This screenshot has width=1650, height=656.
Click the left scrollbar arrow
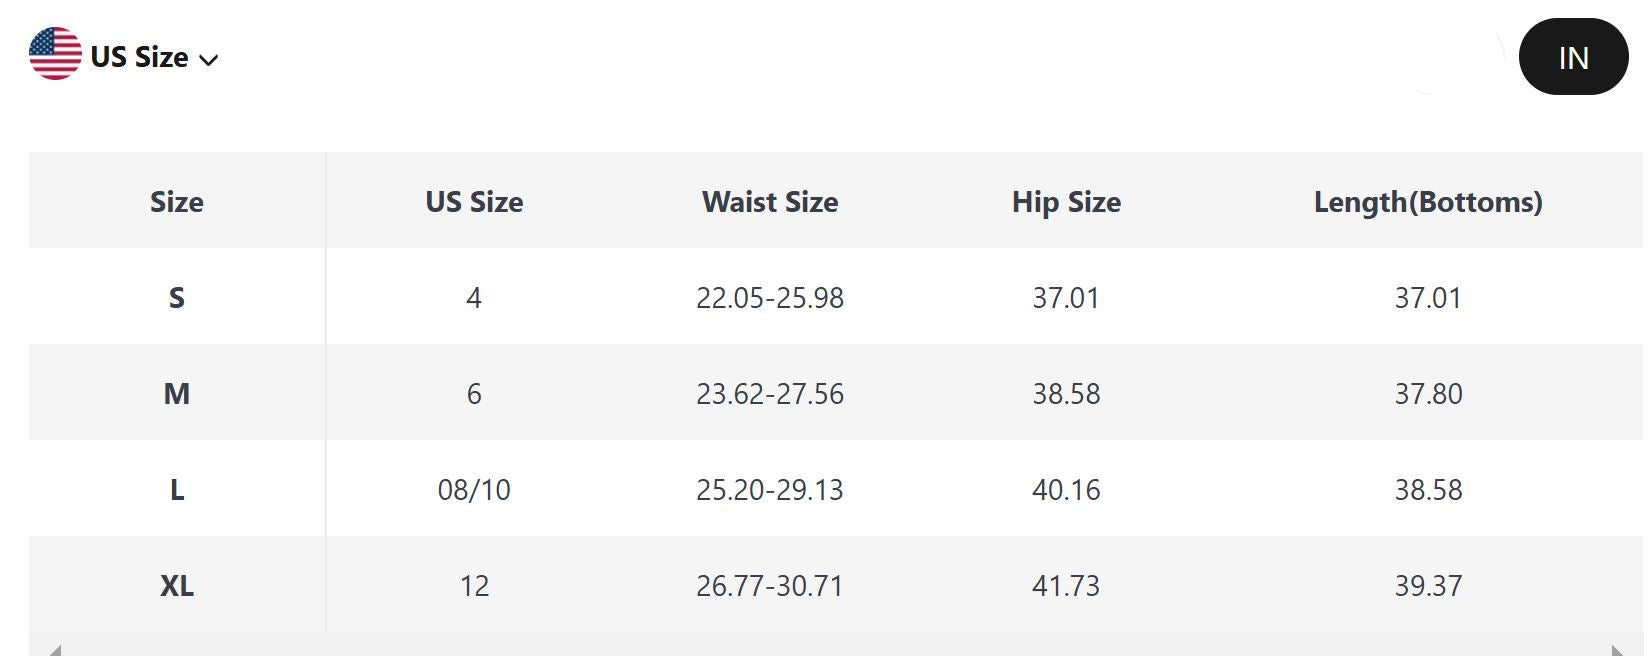[56, 650]
